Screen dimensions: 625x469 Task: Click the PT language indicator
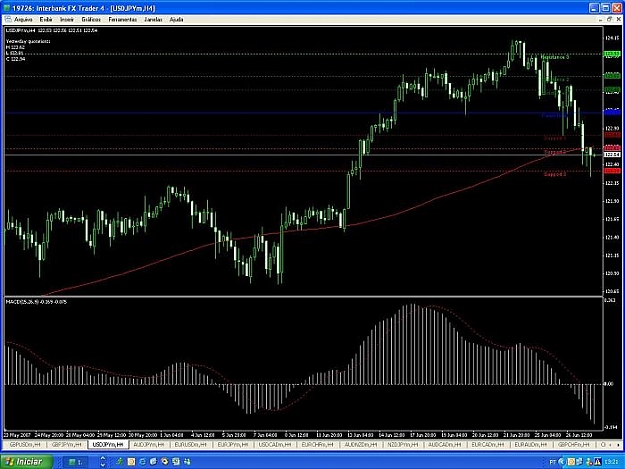point(552,462)
